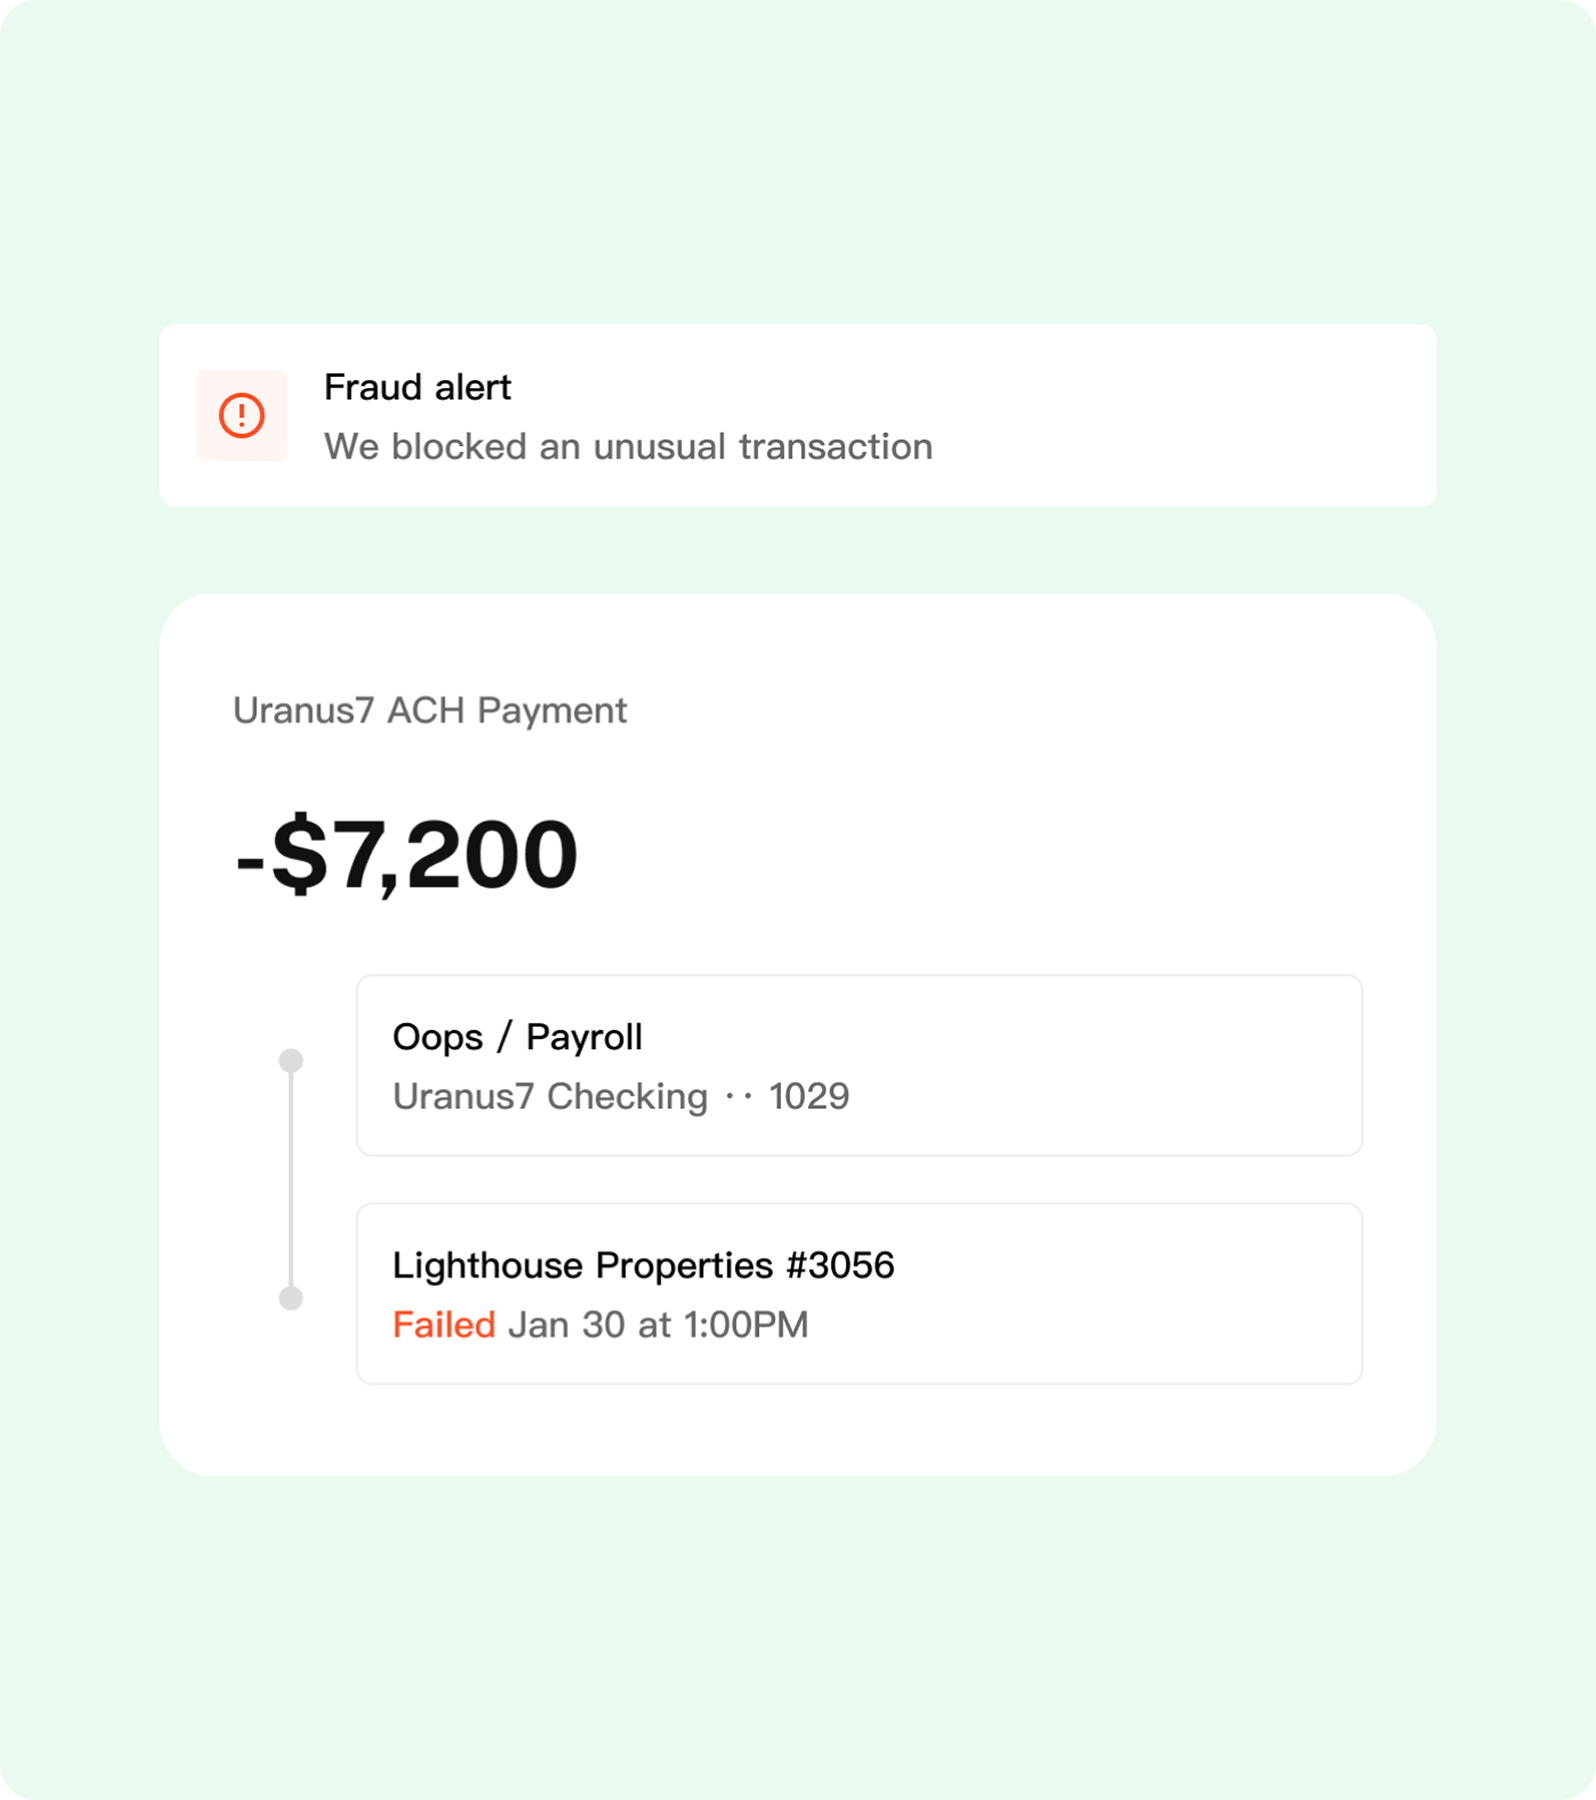
Task: Open the Lighthouse Properties recipient name
Action: coord(583,1265)
